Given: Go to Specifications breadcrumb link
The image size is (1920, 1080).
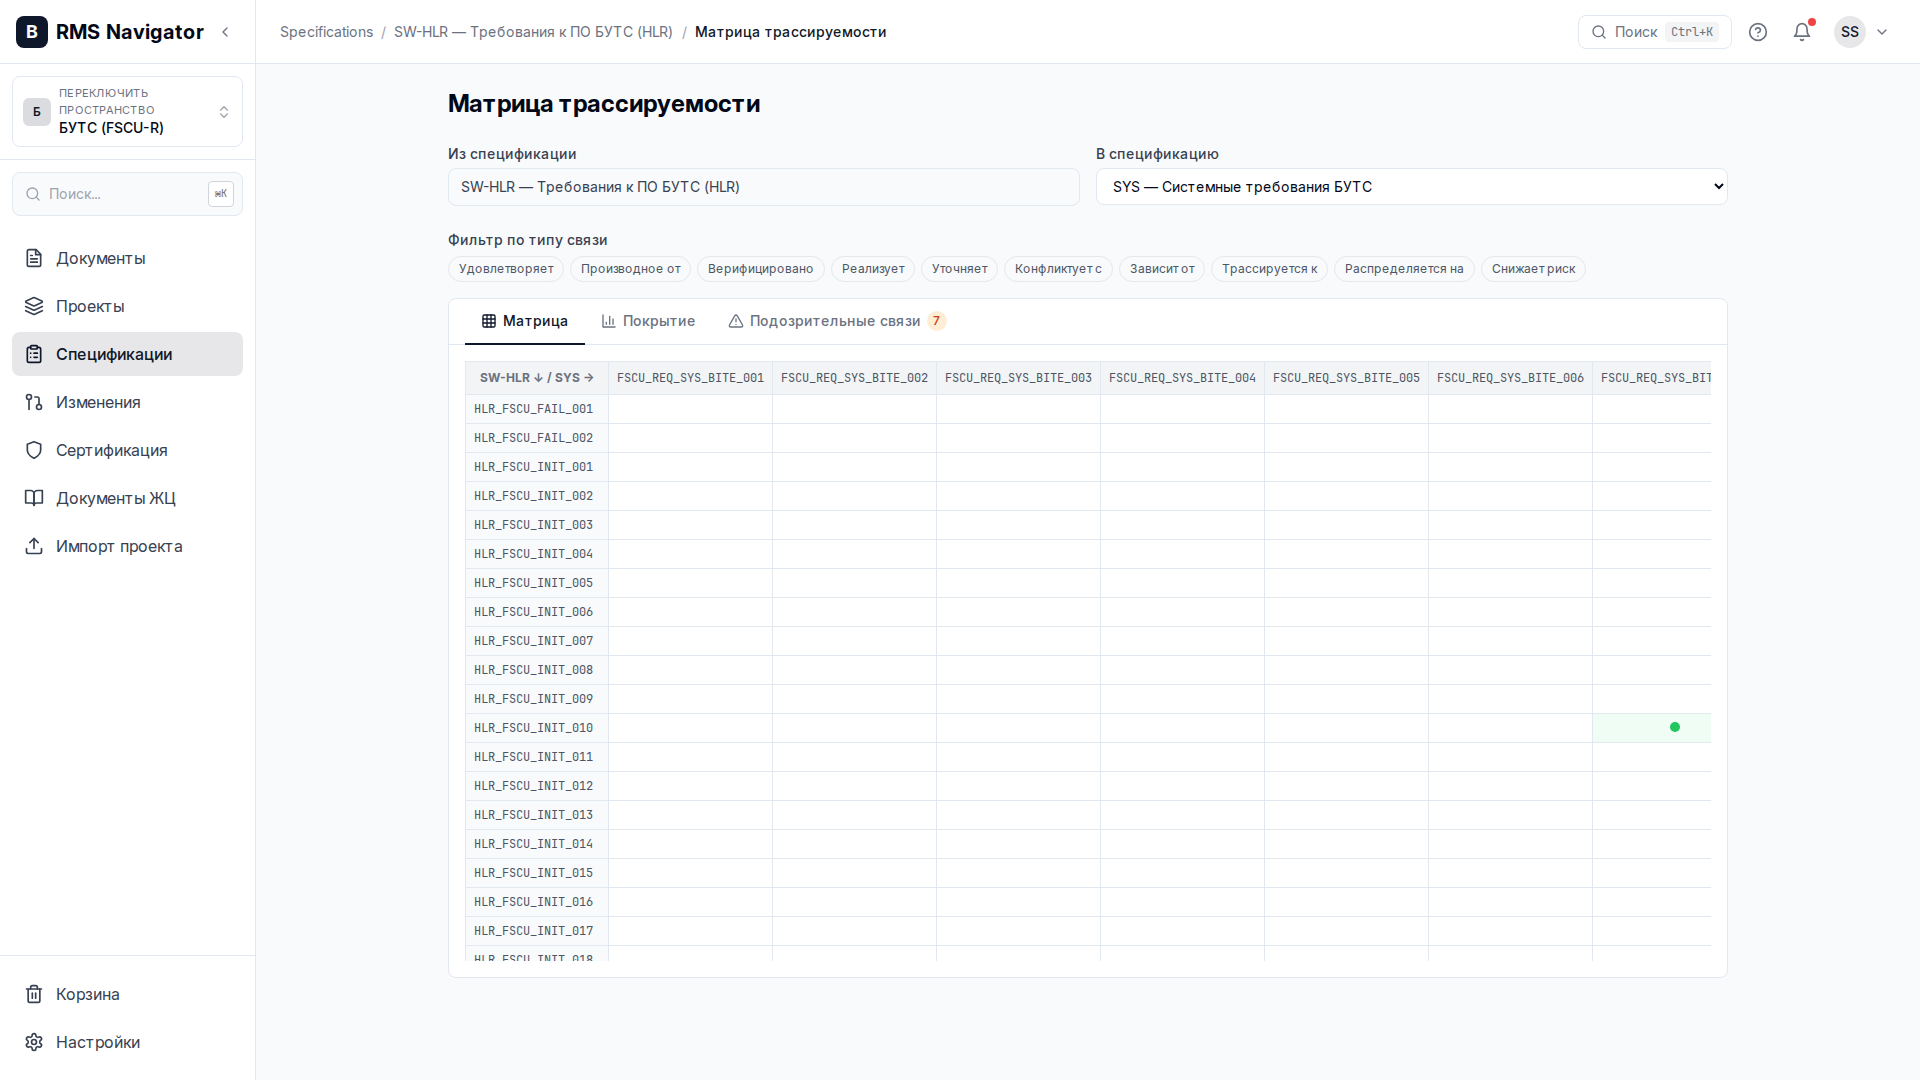Looking at the screenshot, I should tap(326, 32).
